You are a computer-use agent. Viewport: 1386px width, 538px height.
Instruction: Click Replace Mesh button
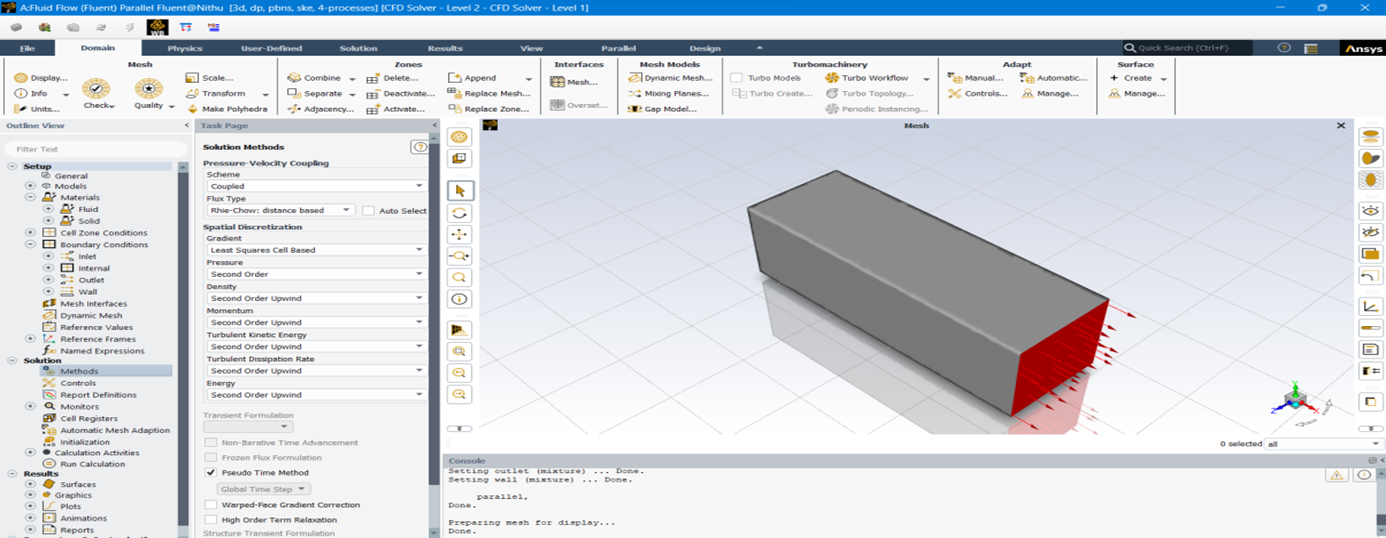(489, 94)
